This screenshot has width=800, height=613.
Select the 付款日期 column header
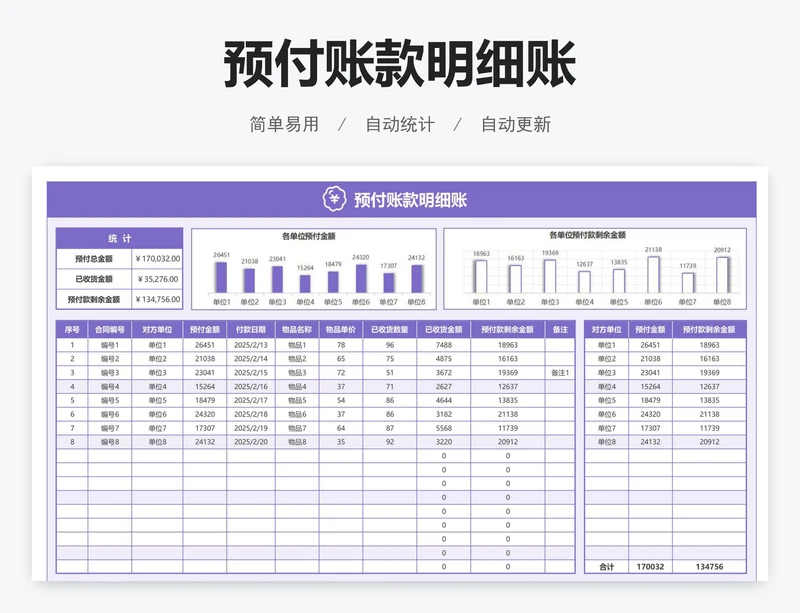pos(251,330)
